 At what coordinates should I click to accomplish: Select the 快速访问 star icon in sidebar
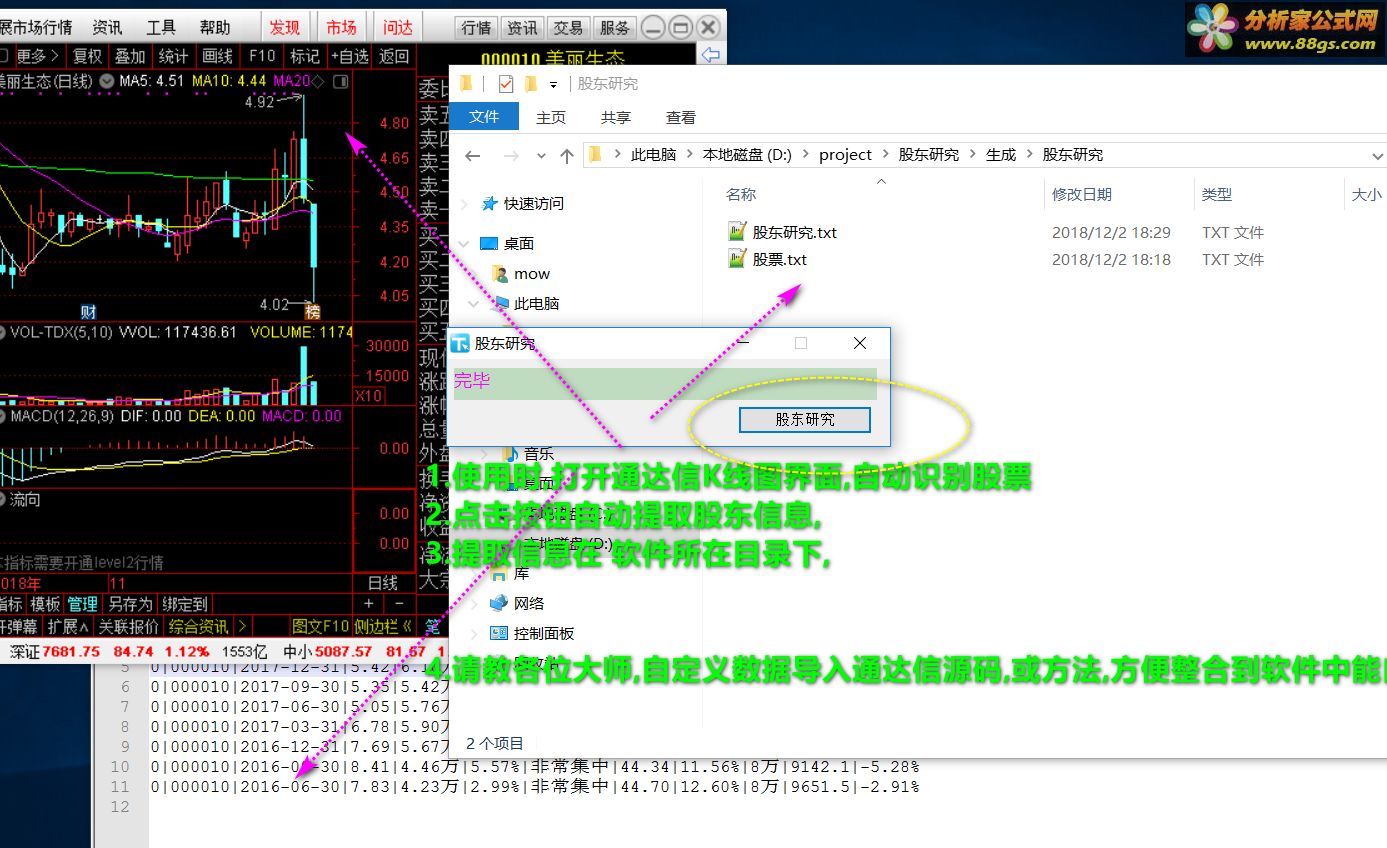(489, 203)
